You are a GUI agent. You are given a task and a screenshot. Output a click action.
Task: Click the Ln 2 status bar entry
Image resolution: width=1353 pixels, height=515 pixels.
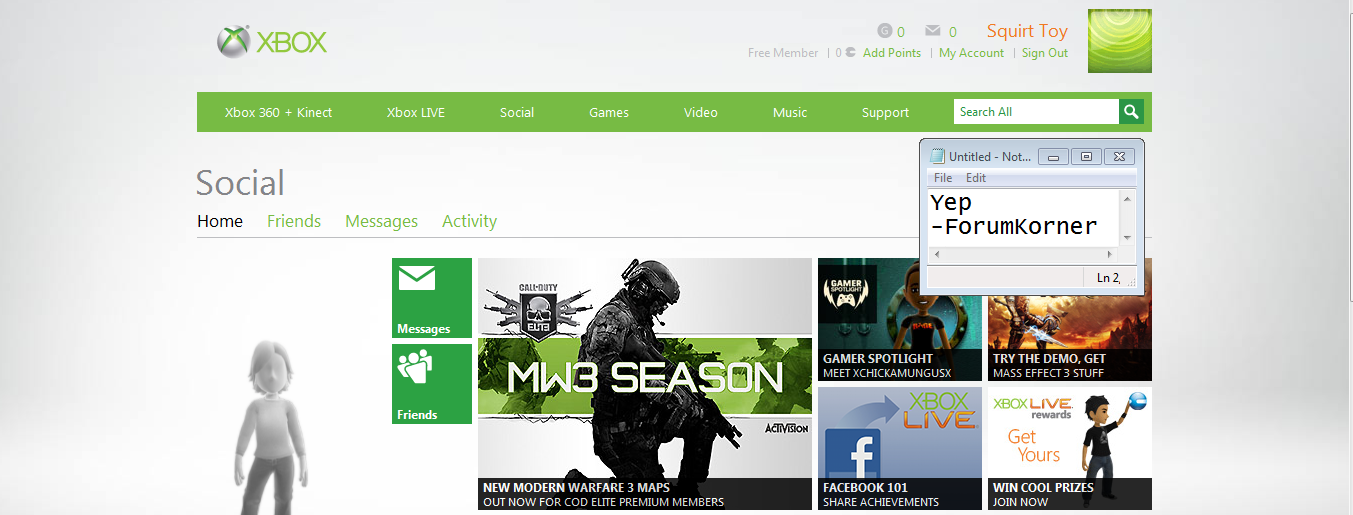point(1108,278)
